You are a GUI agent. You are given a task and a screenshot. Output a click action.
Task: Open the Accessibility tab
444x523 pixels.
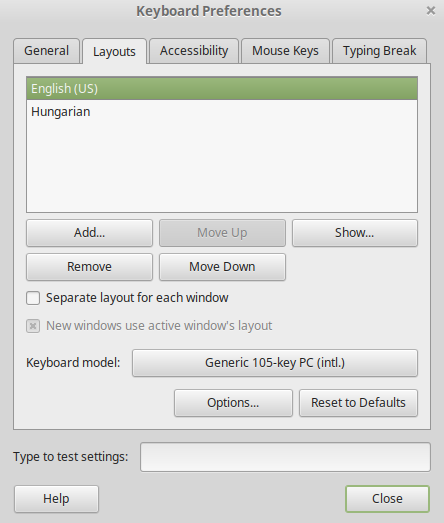[x=194, y=51]
